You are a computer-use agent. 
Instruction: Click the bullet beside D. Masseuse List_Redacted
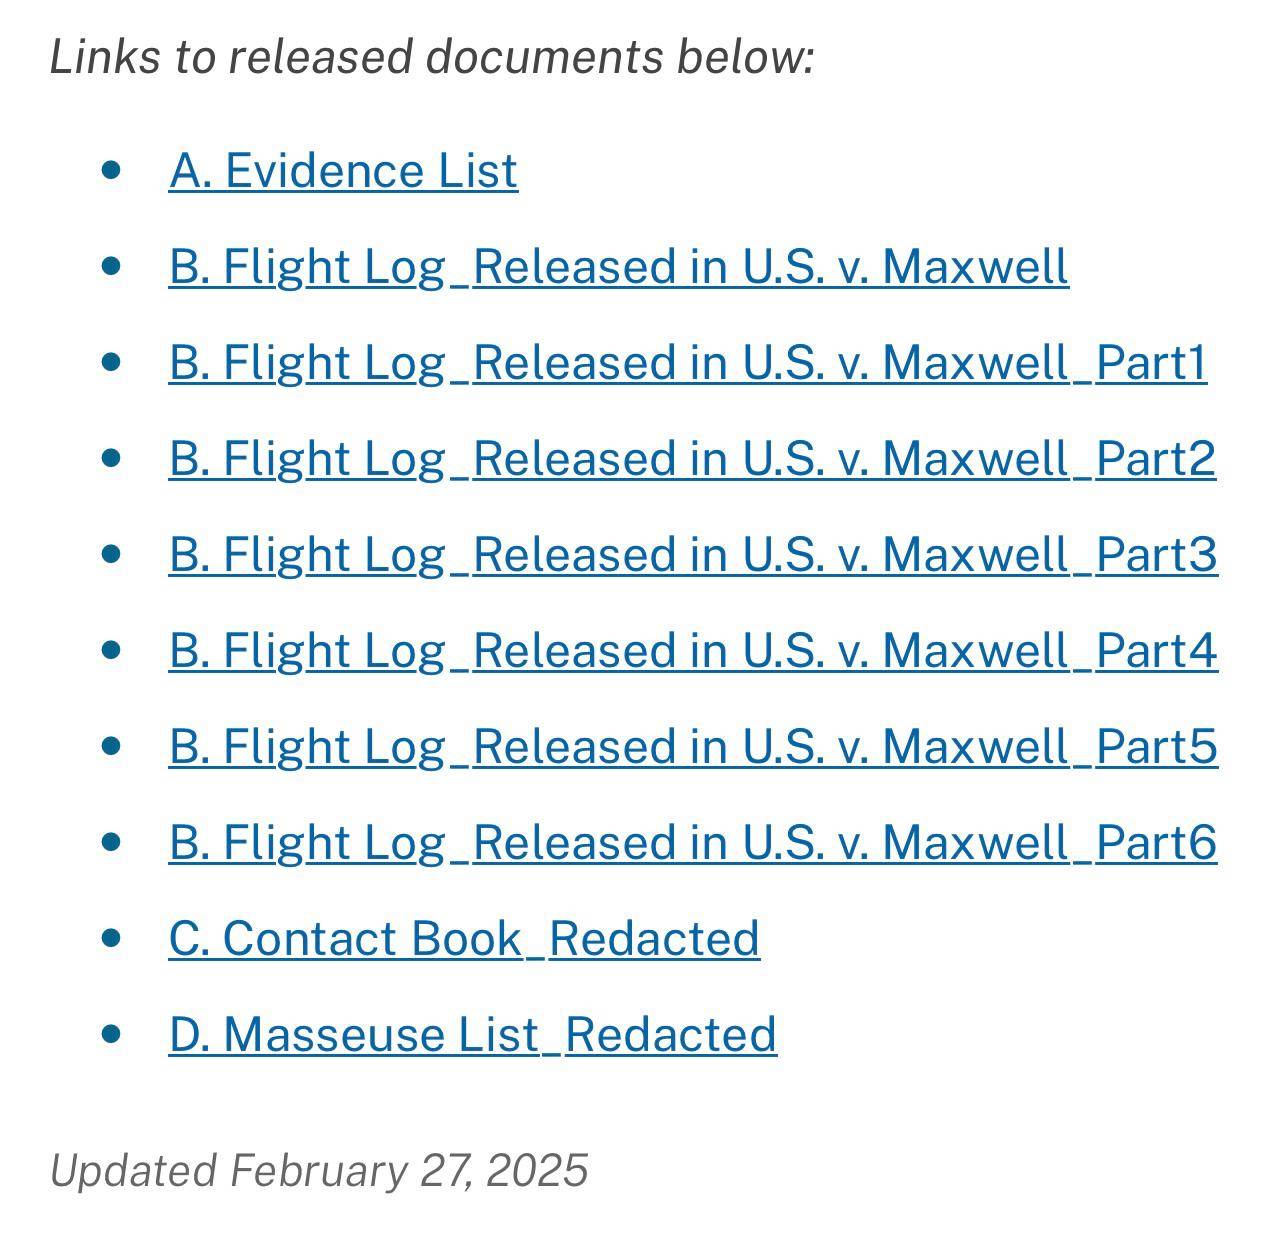(111, 1034)
